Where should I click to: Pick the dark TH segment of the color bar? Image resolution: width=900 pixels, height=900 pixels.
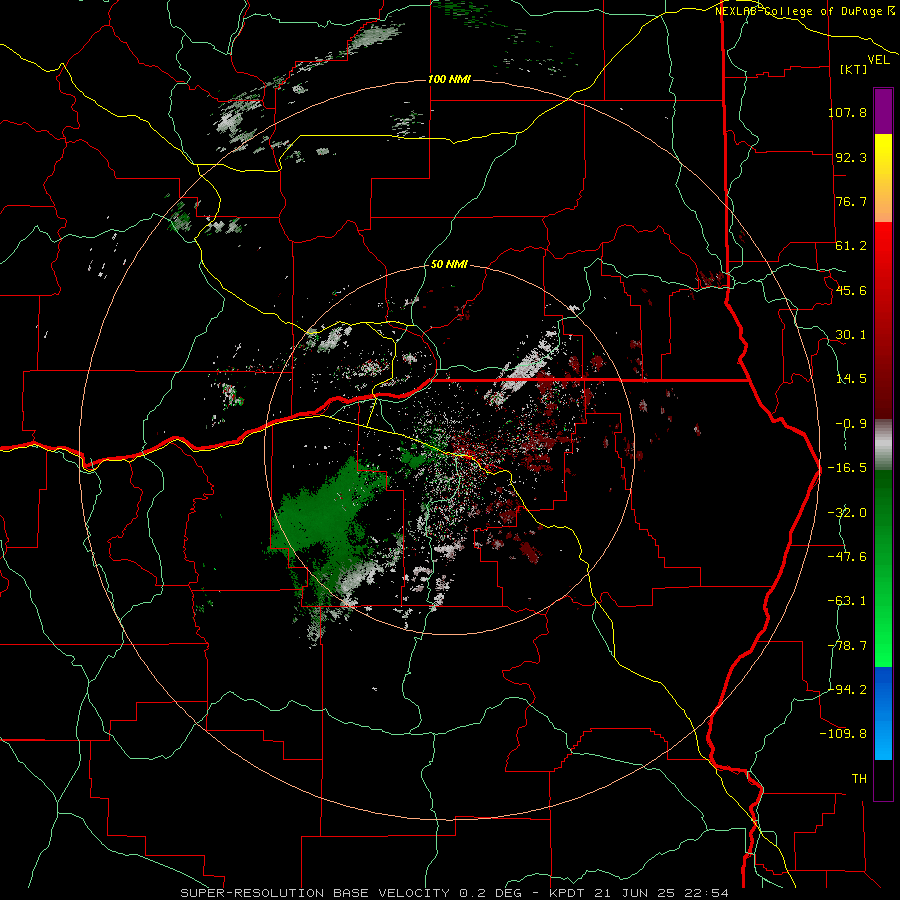click(x=883, y=779)
